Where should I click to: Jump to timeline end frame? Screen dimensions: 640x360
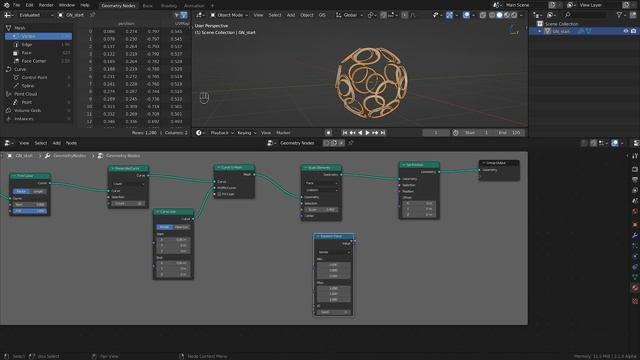[x=382, y=133]
